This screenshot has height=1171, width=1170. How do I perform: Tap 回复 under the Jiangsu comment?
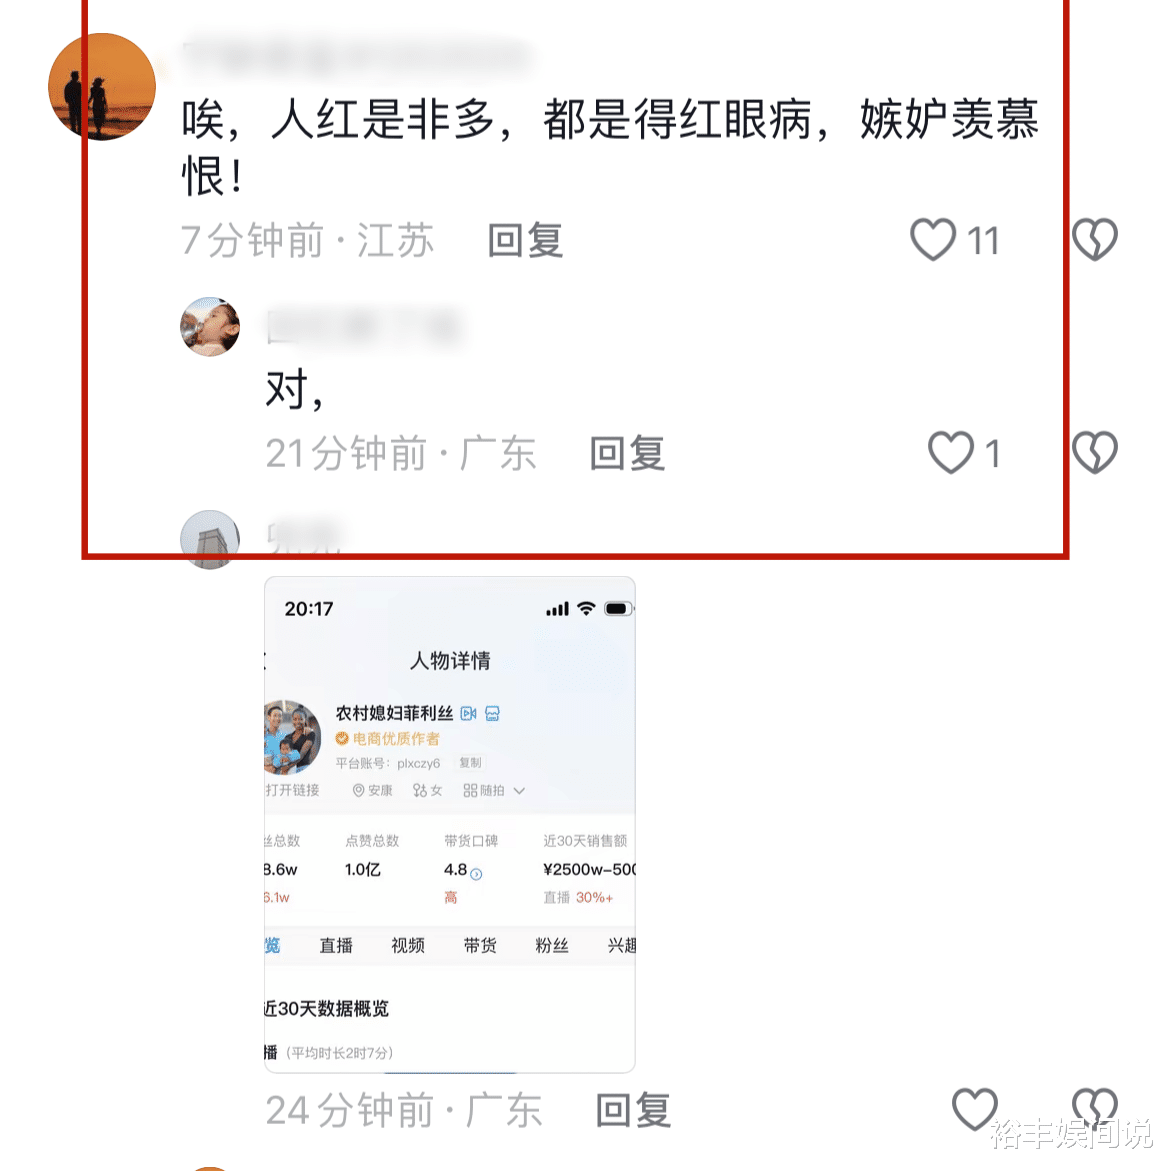[x=525, y=240]
